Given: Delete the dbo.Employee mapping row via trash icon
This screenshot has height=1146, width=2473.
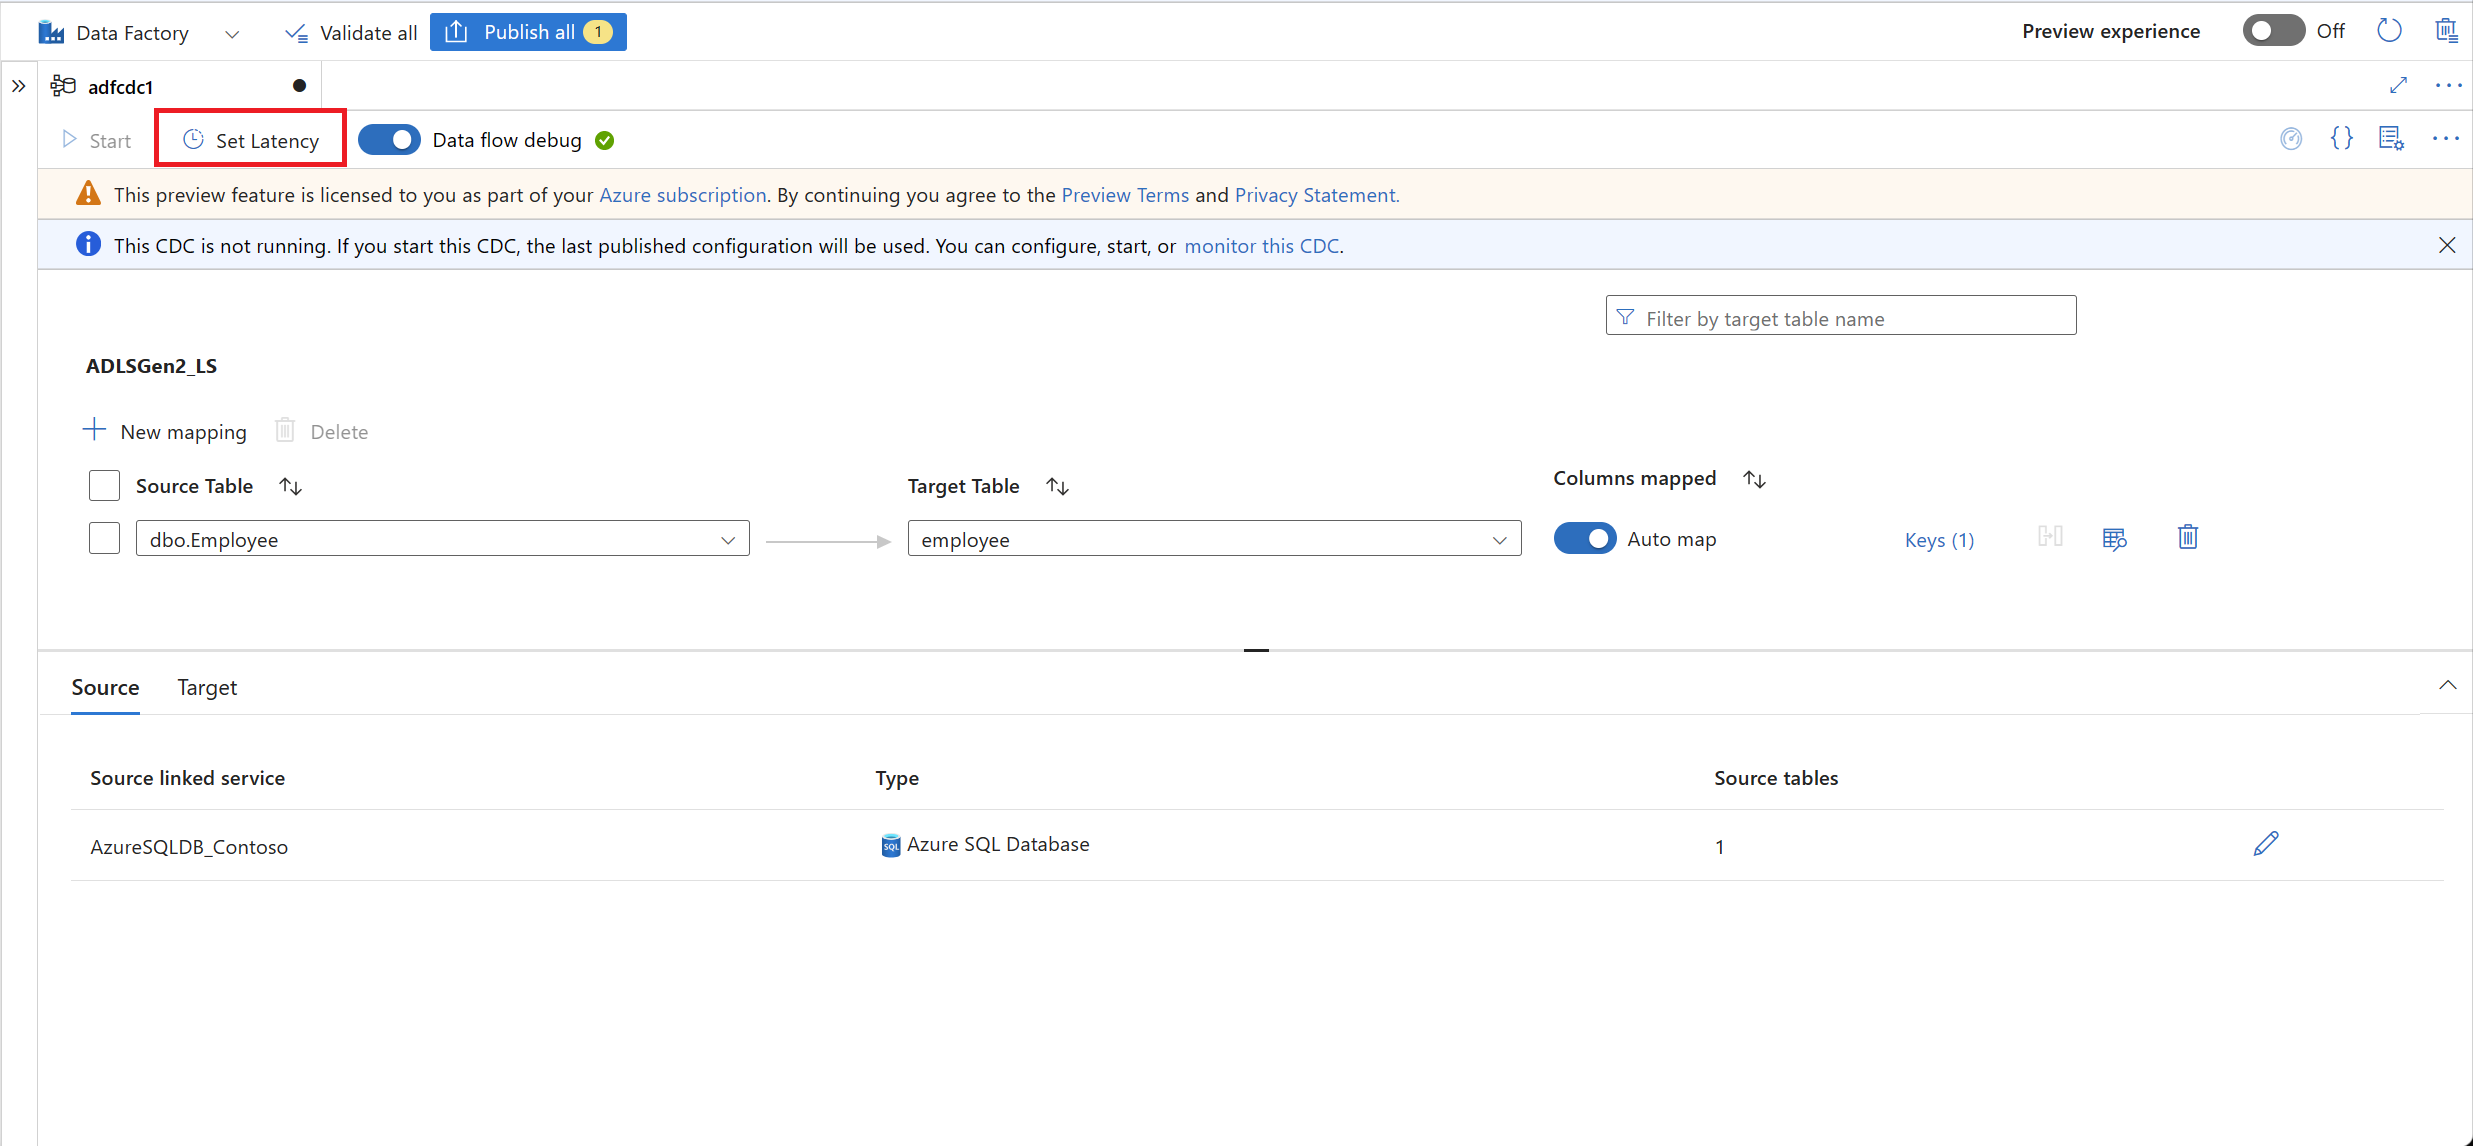Looking at the screenshot, I should (2187, 538).
